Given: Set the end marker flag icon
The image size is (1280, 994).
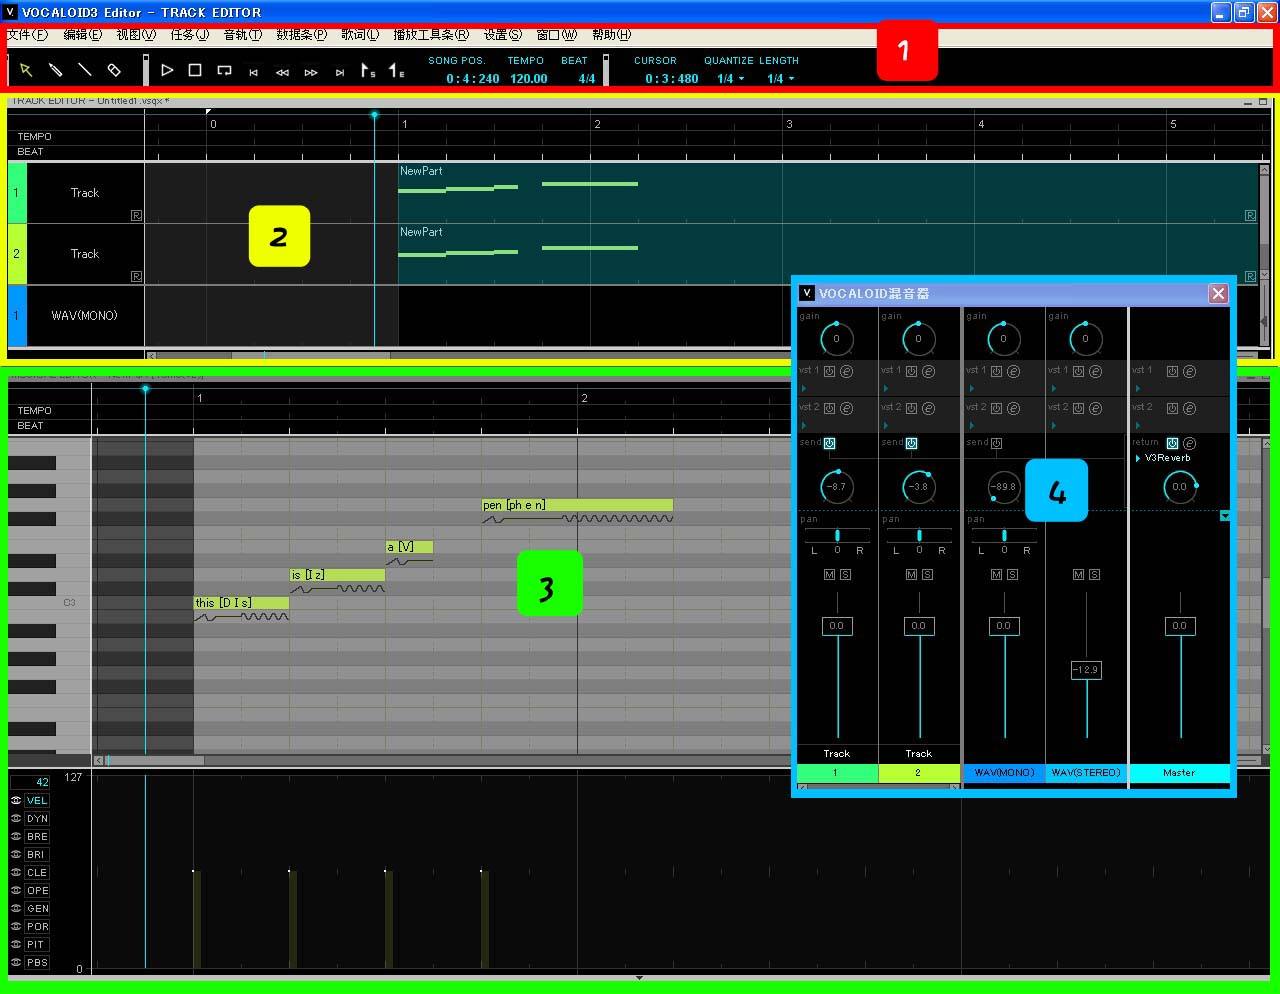Looking at the screenshot, I should click(x=397, y=70).
